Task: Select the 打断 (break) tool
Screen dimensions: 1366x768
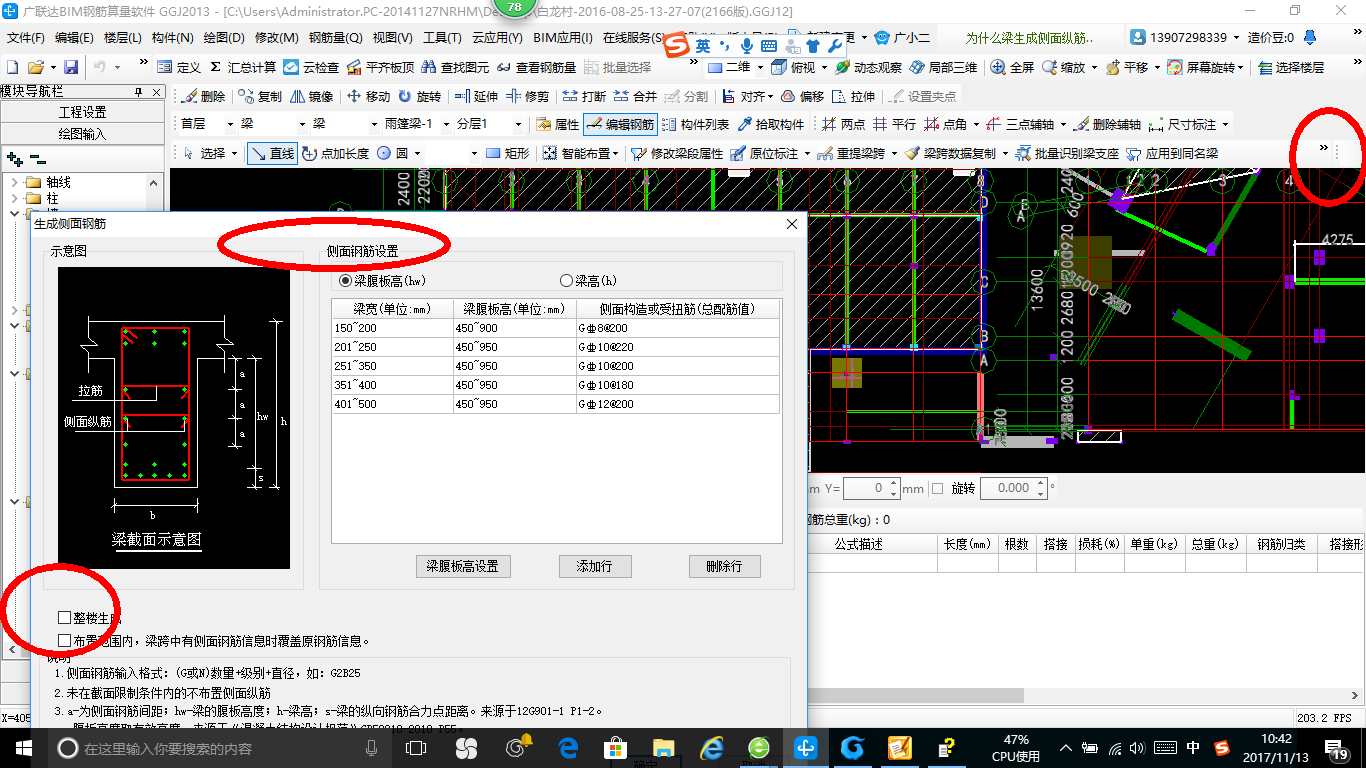Action: point(584,97)
